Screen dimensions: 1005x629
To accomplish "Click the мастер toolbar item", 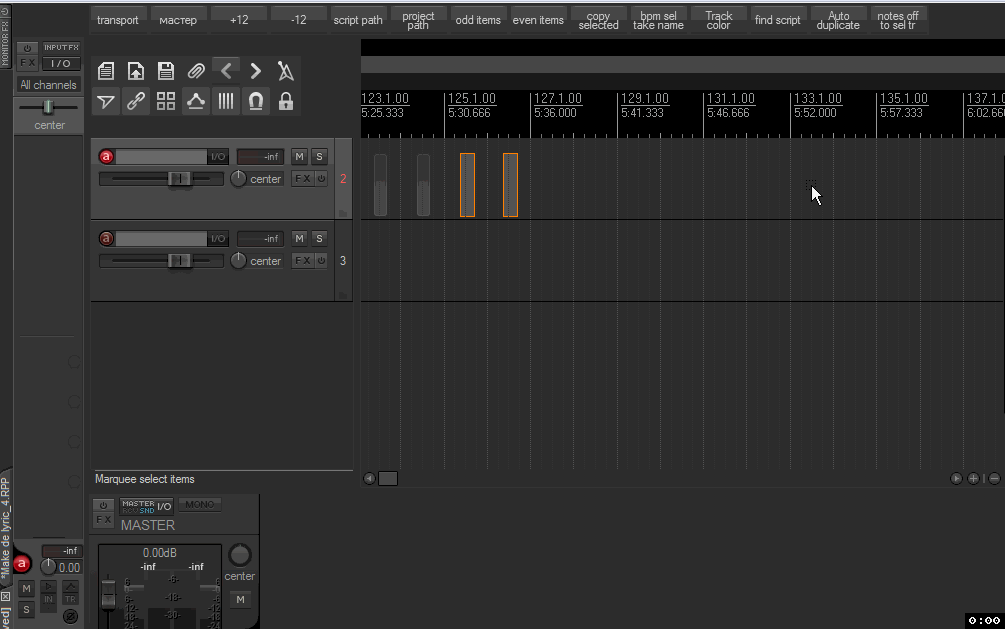I will click(178, 20).
